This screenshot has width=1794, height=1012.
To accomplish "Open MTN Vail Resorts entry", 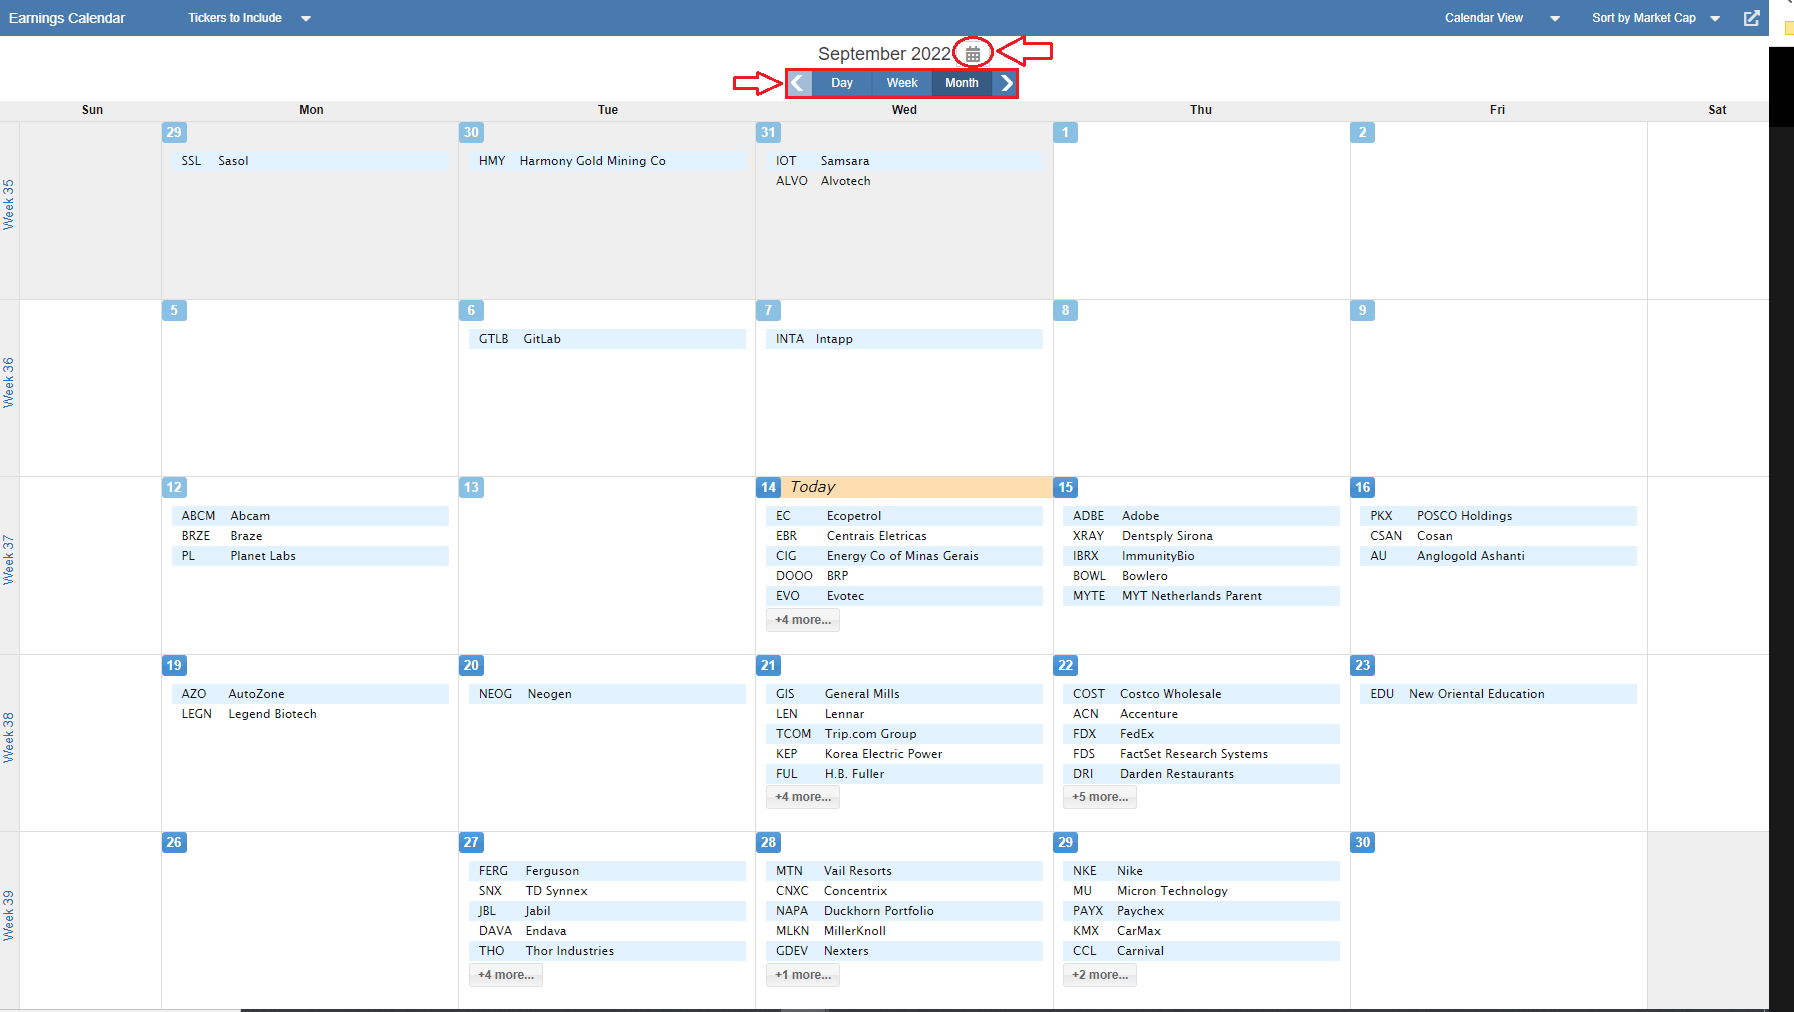I will tap(904, 871).
